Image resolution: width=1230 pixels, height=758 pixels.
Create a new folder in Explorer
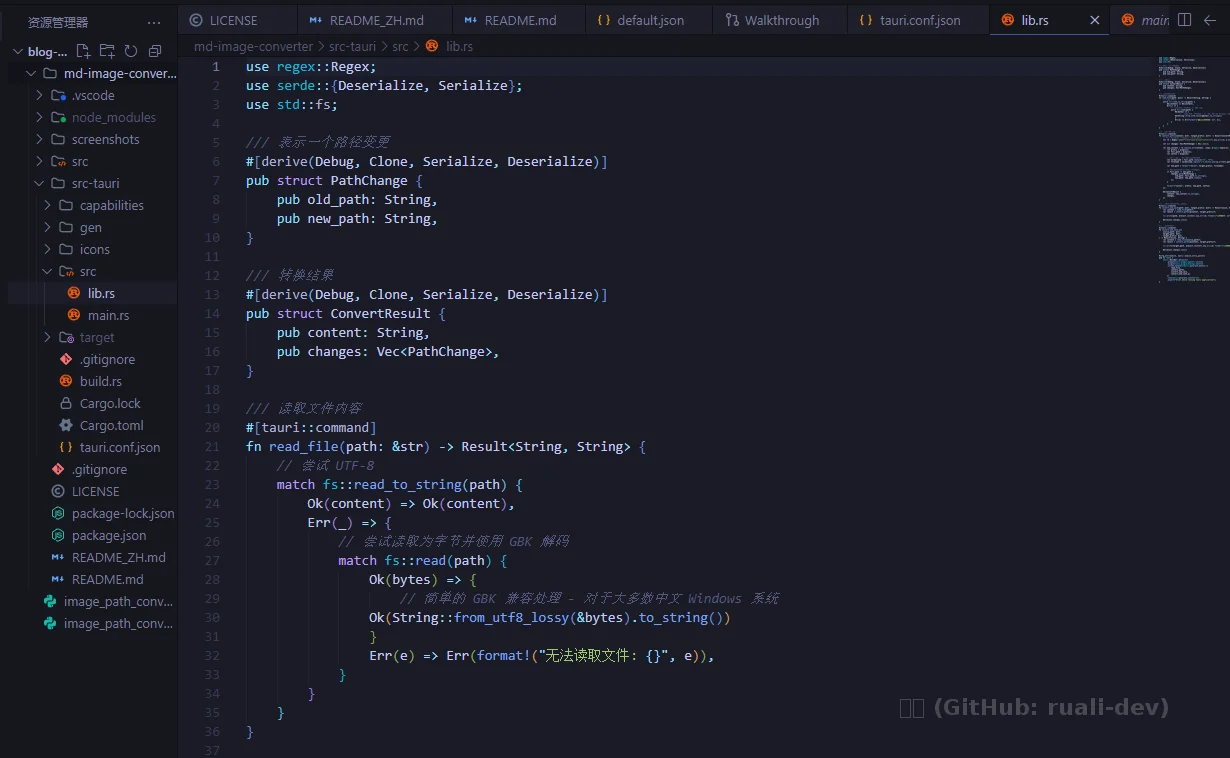107,50
